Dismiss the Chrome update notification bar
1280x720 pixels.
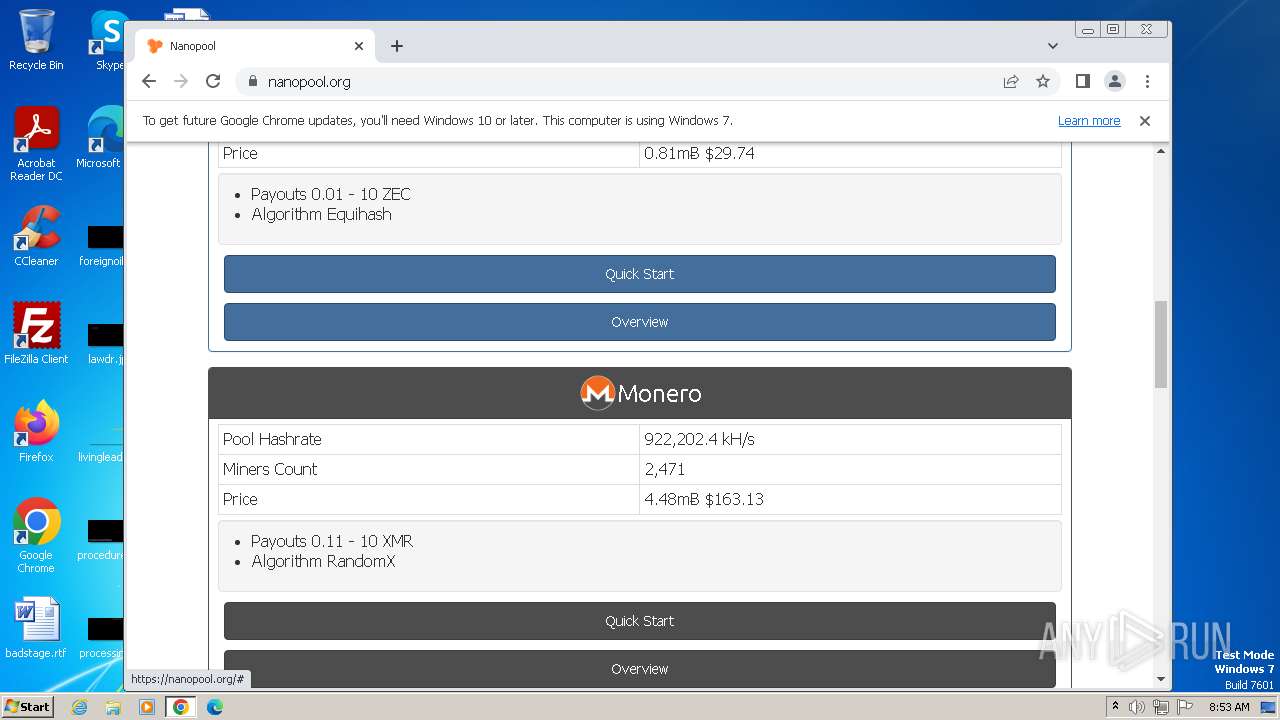[x=1145, y=121]
